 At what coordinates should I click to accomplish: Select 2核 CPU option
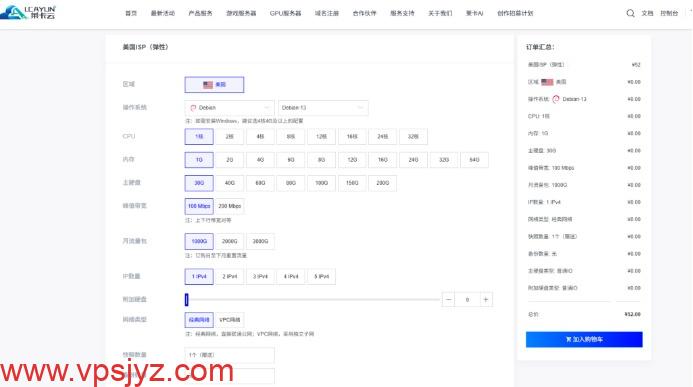[229, 137]
